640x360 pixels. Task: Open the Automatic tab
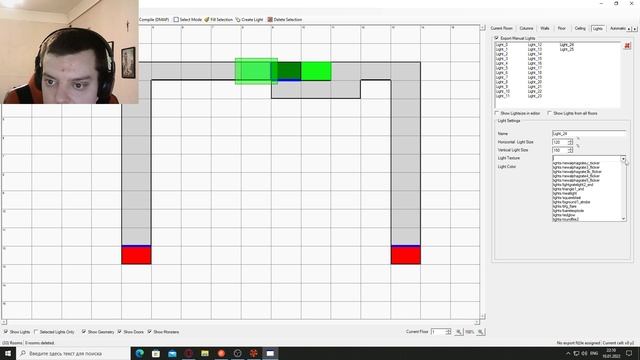pyautogui.click(x=617, y=29)
